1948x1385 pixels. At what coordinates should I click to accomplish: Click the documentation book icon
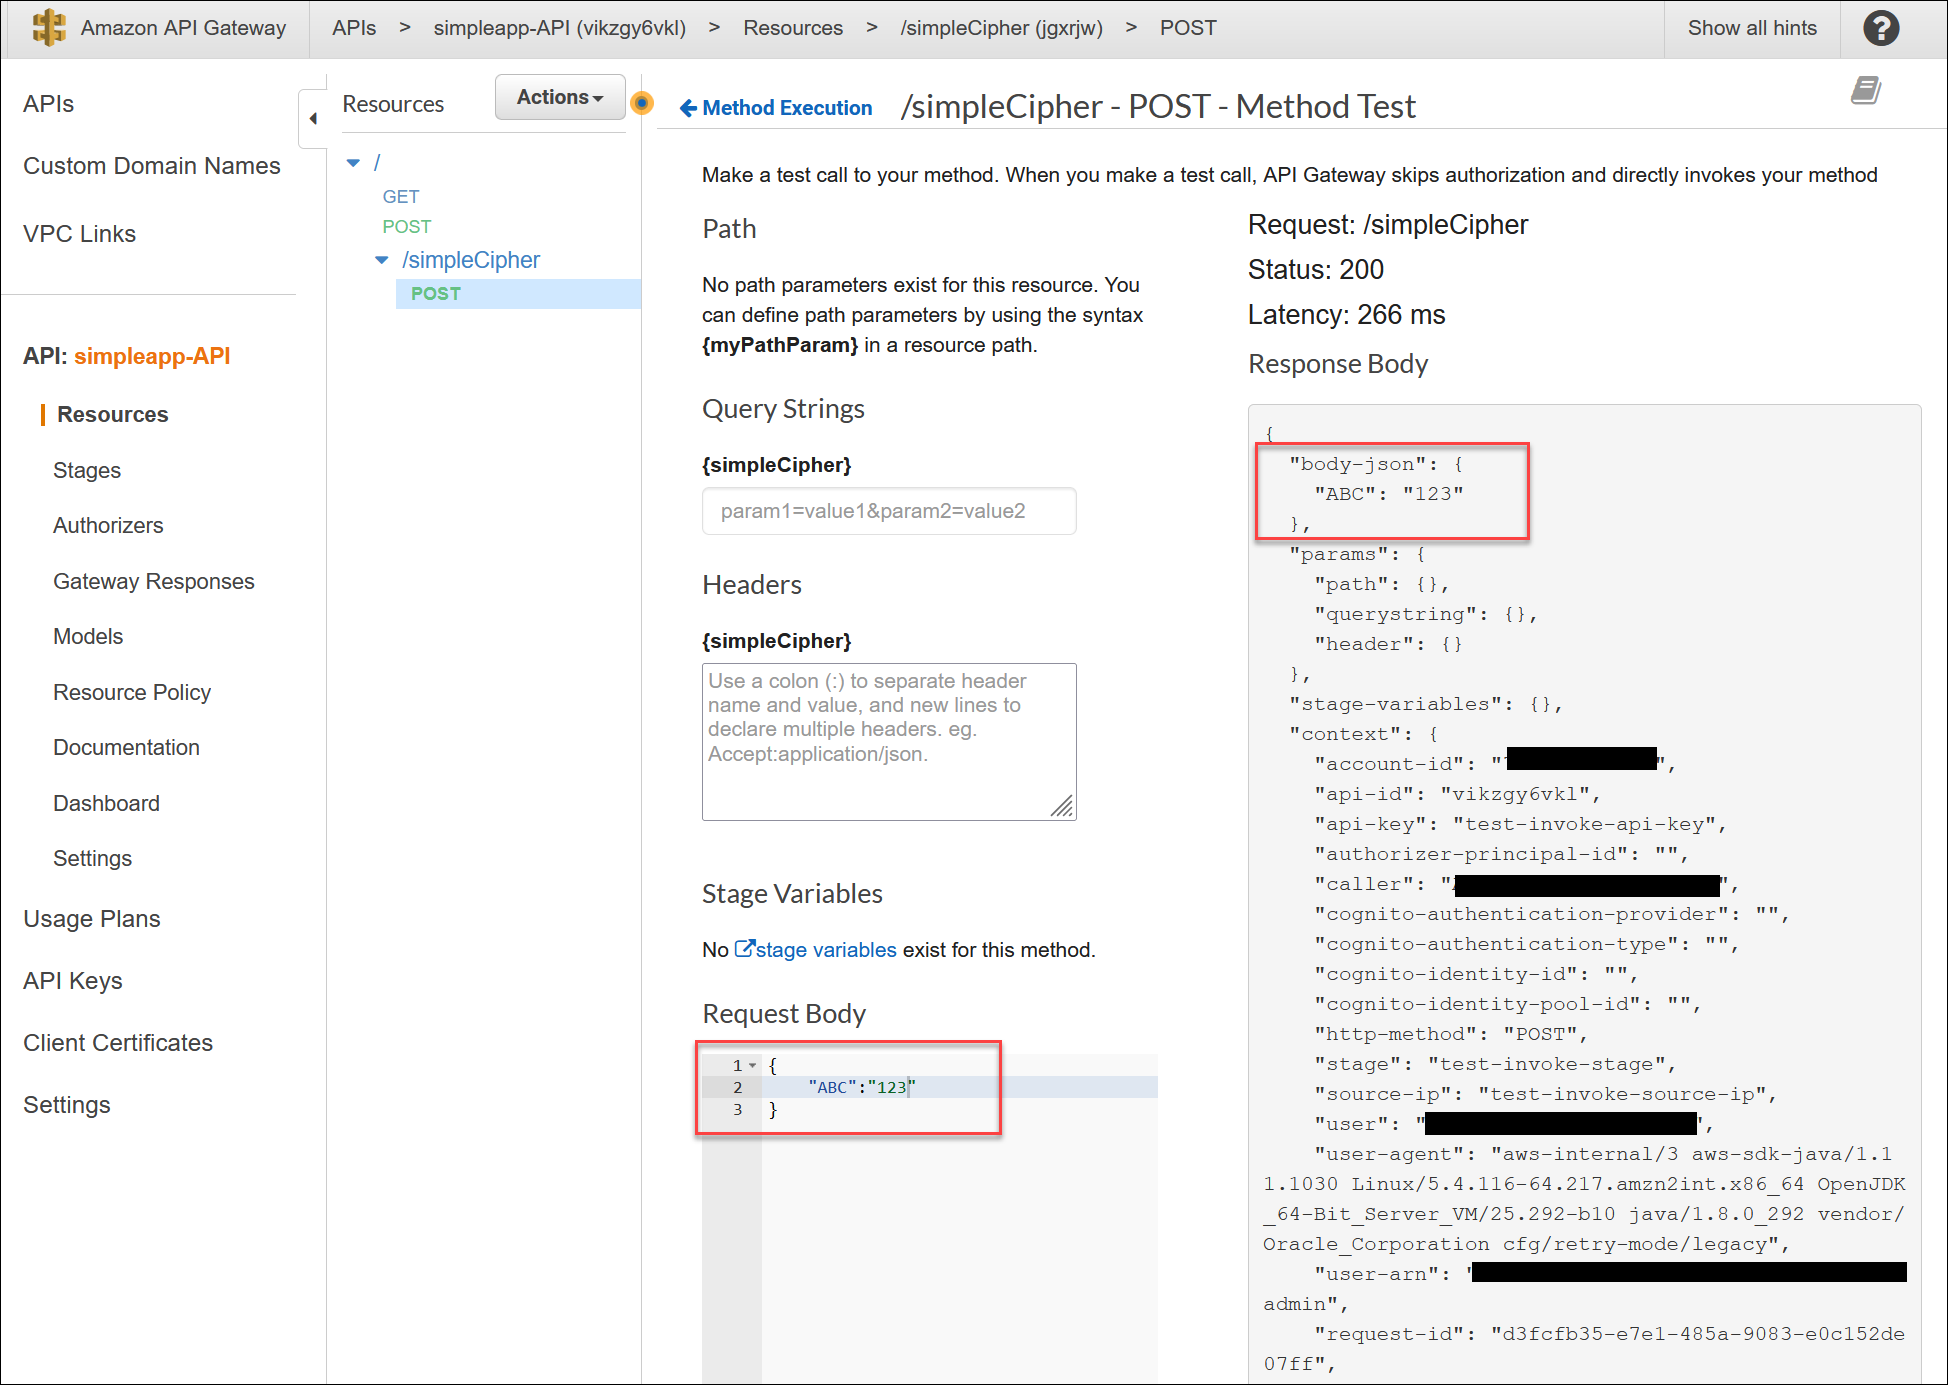pyautogui.click(x=1865, y=91)
